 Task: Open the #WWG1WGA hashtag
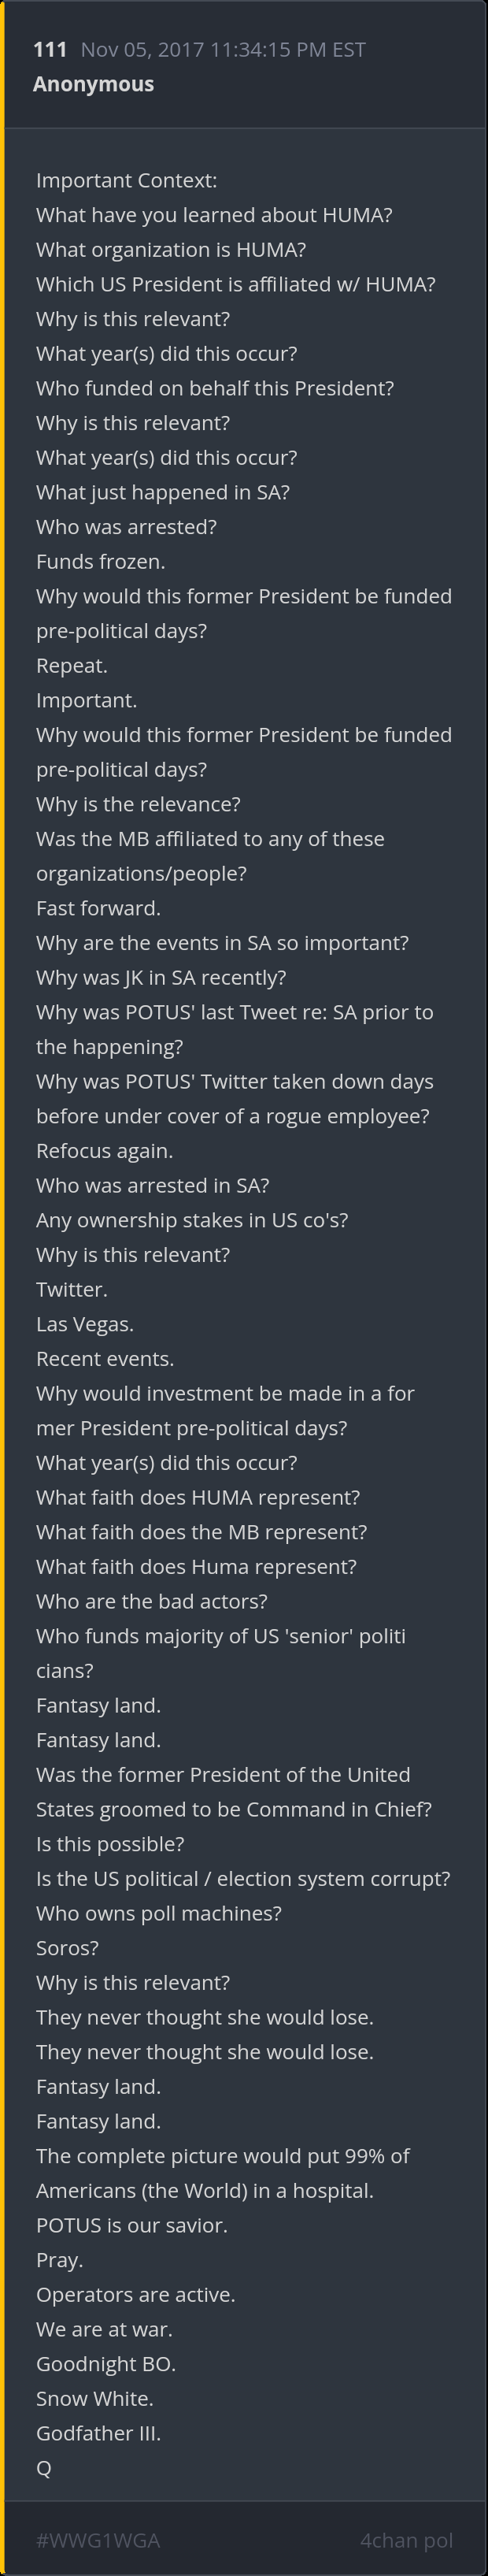[97, 2539]
